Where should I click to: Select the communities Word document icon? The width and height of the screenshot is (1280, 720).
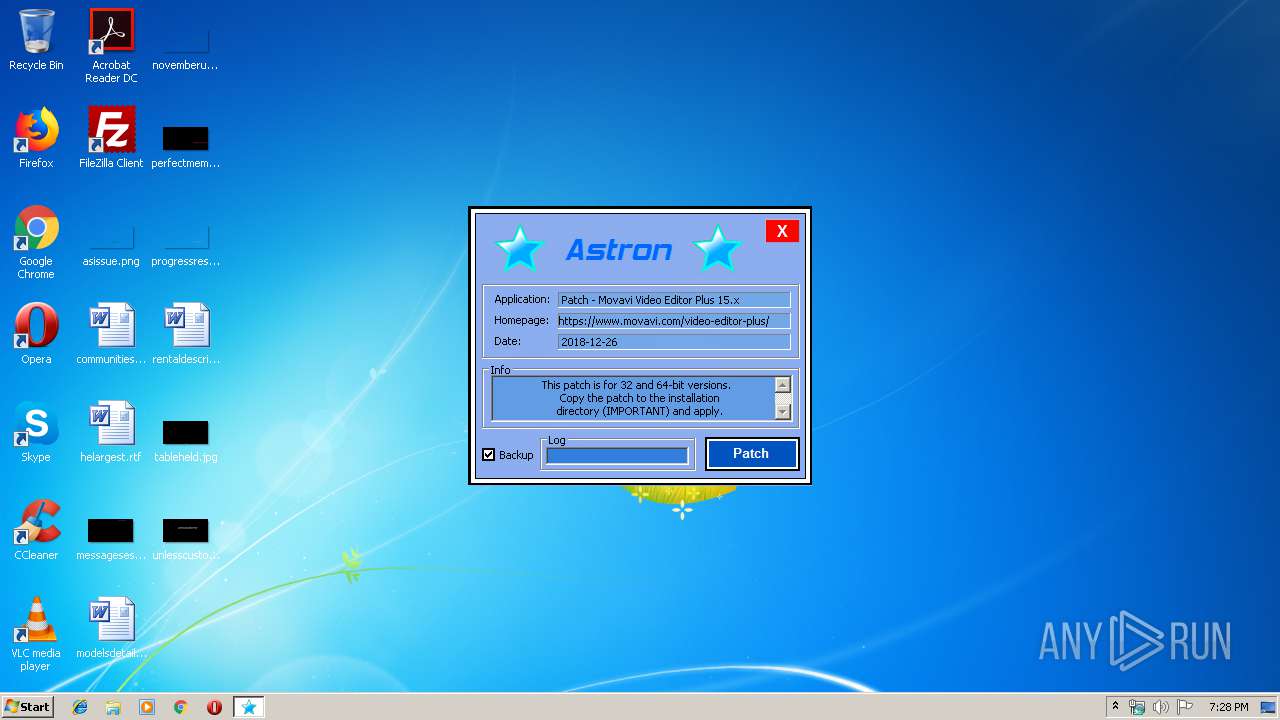[x=111, y=334]
